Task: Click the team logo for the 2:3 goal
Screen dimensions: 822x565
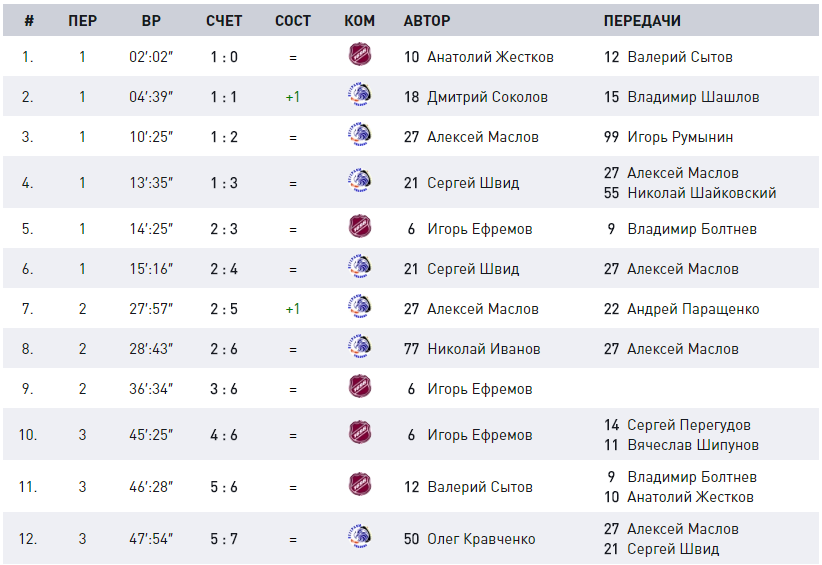Action: pyautogui.click(x=360, y=226)
